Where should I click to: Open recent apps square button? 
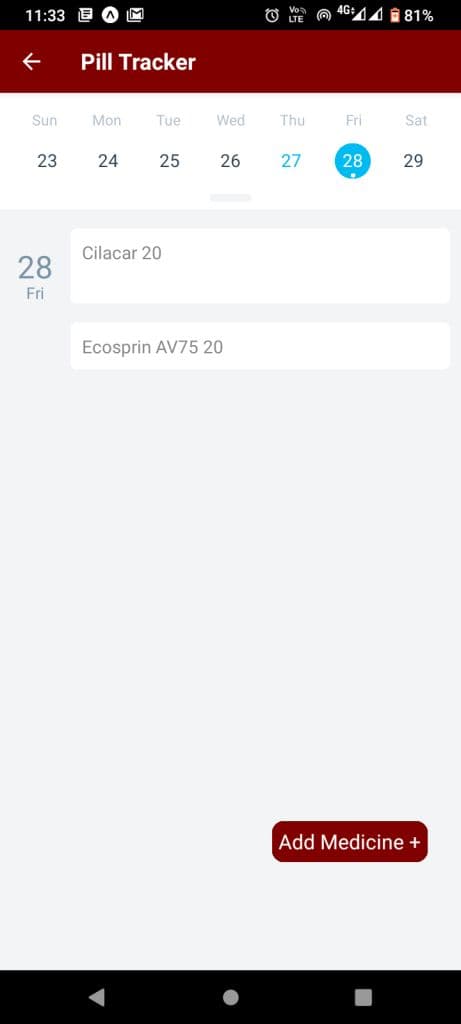[x=363, y=997]
